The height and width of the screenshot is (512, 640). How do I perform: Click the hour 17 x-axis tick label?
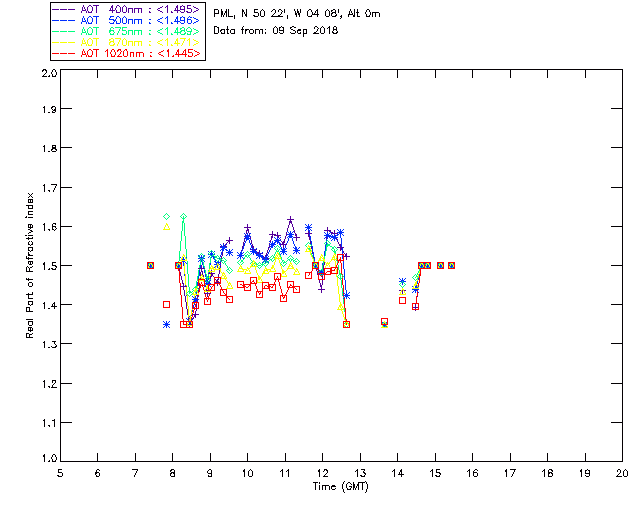coord(510,473)
